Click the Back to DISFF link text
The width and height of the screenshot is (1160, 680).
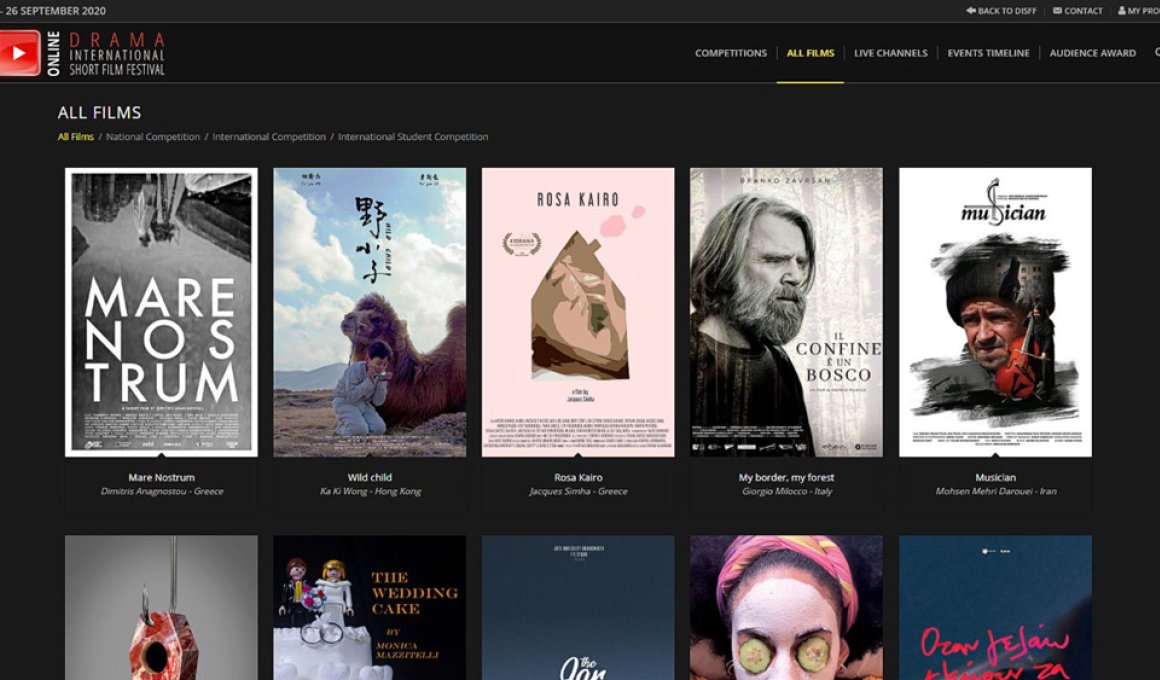[1007, 11]
